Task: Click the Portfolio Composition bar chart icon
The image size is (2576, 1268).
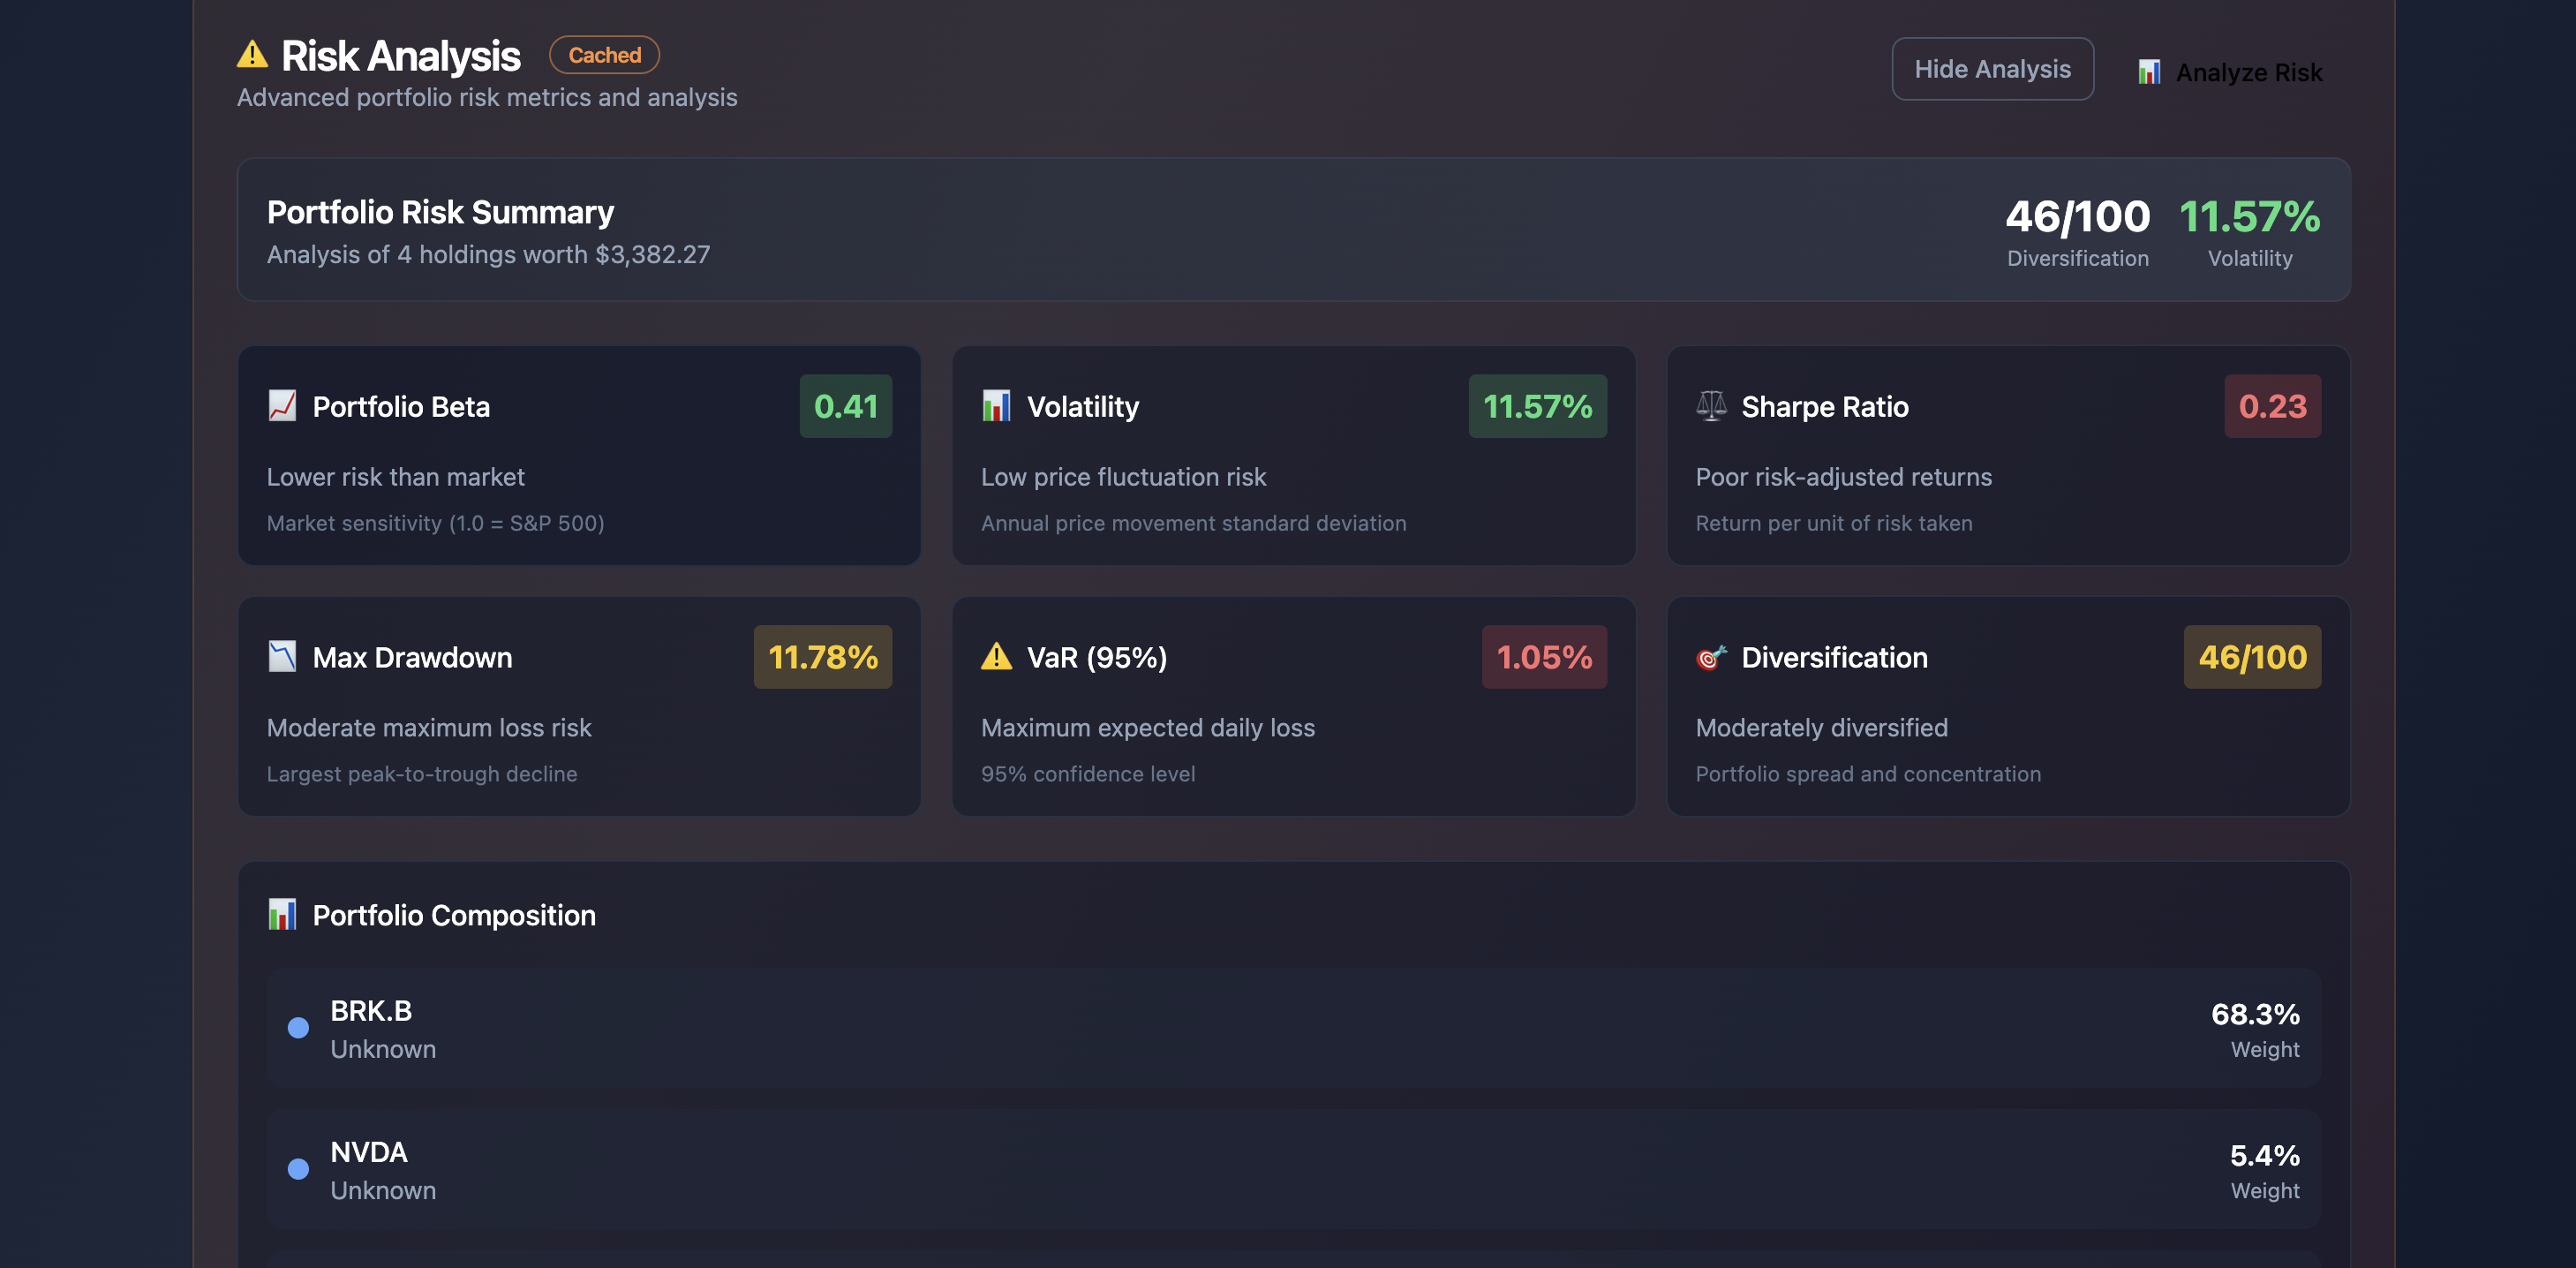Action: [x=282, y=915]
